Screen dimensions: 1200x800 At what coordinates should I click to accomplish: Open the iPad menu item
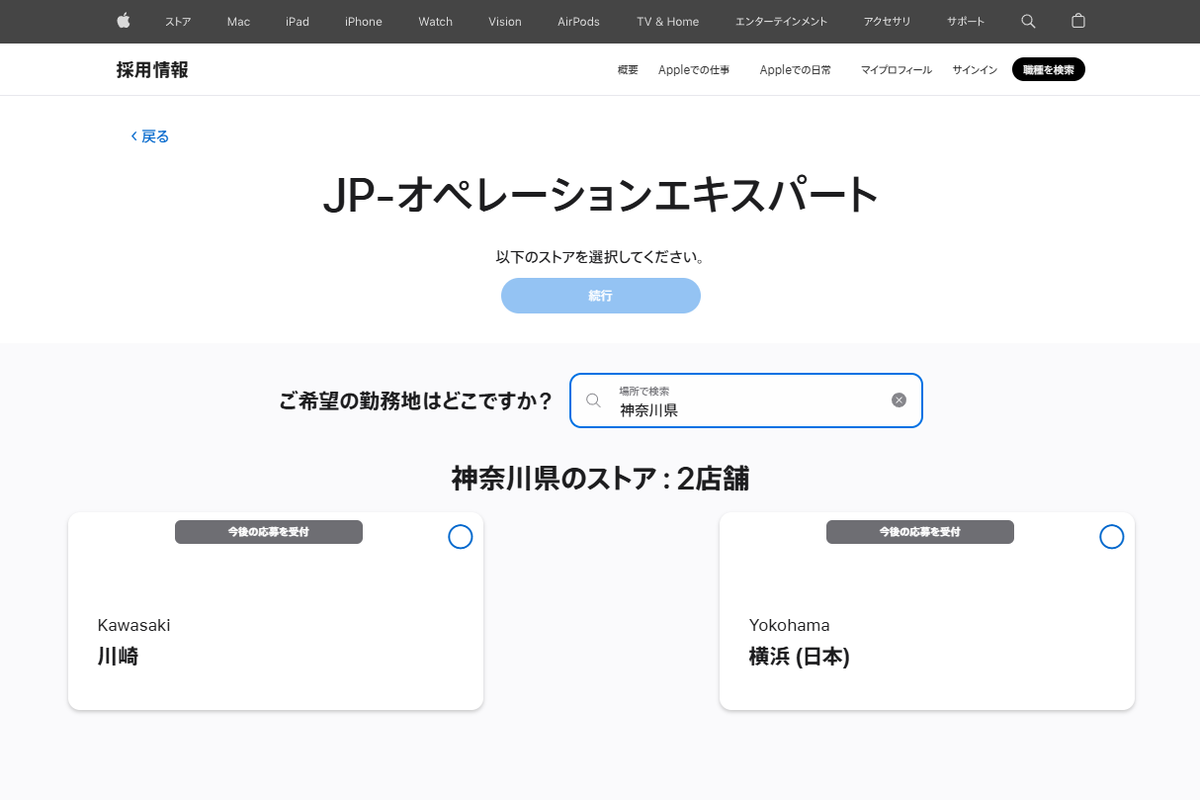[x=297, y=21]
